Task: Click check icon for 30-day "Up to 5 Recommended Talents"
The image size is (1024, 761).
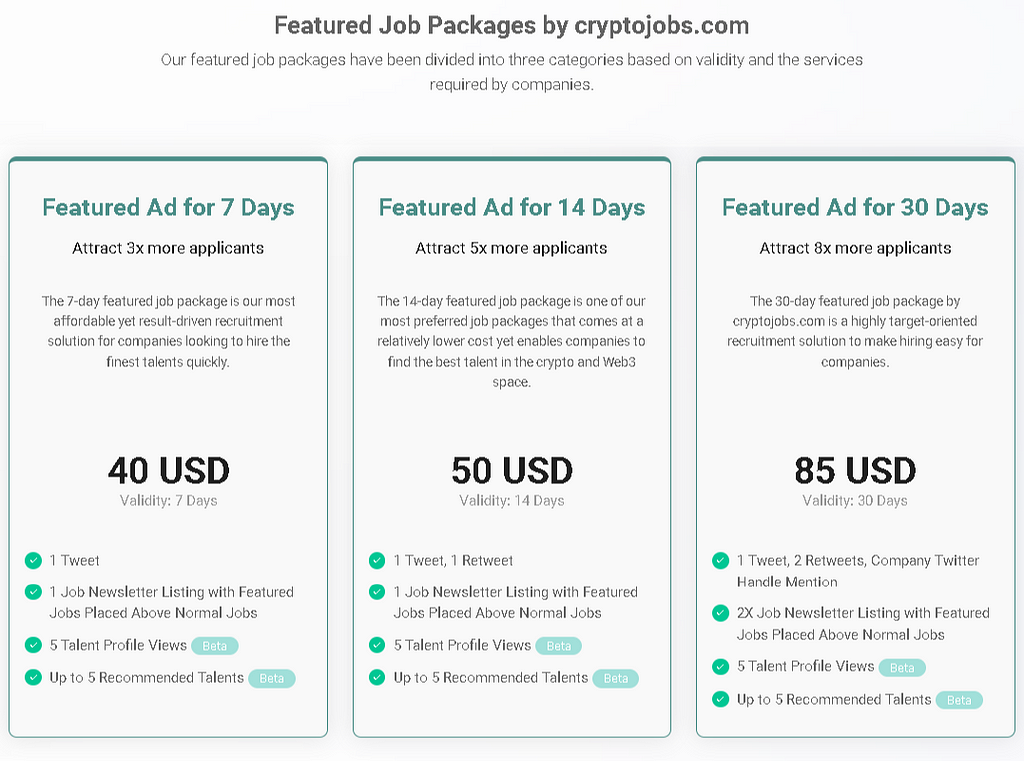Action: point(720,699)
